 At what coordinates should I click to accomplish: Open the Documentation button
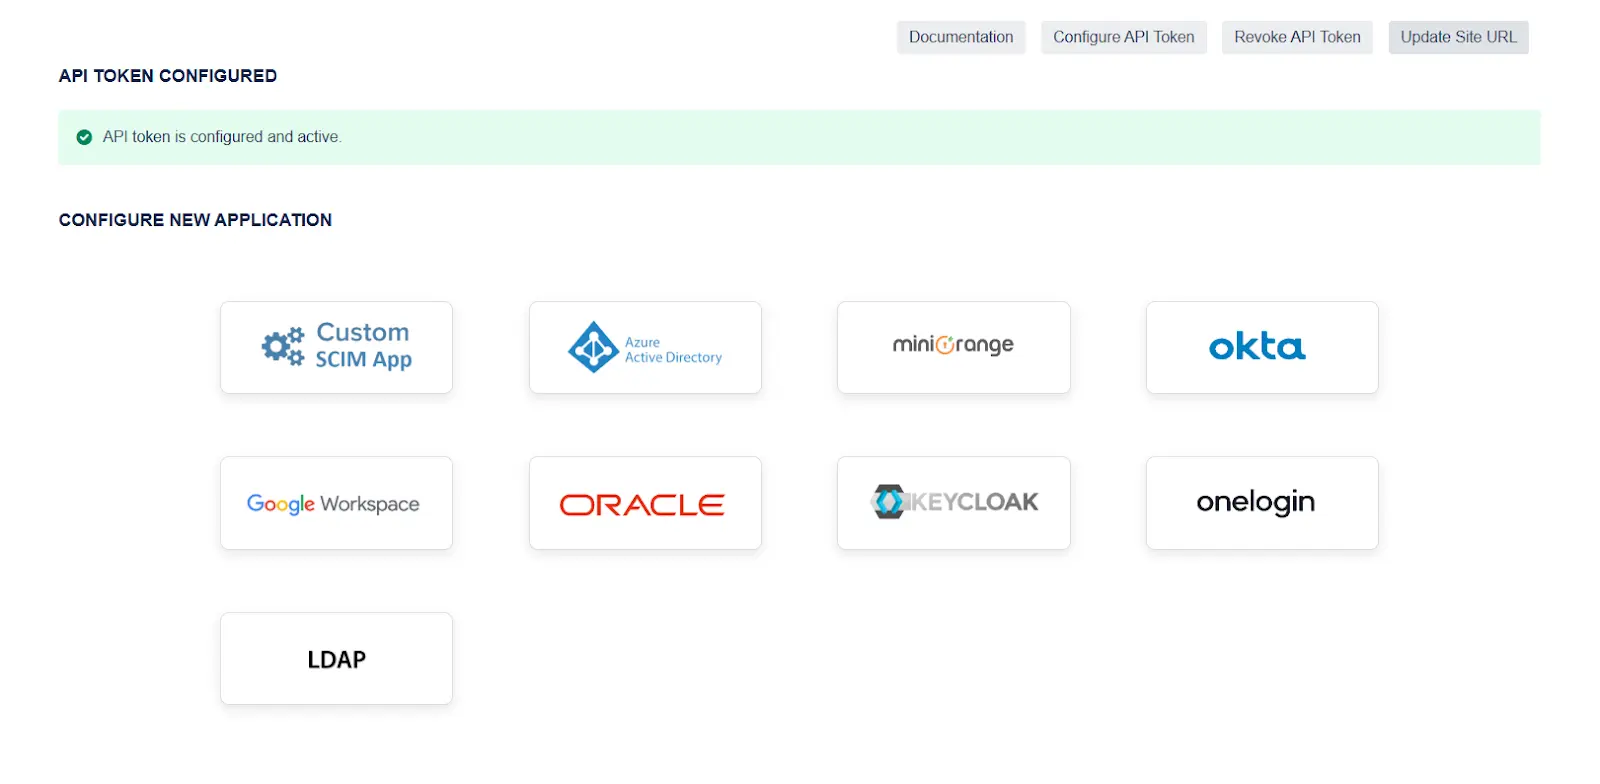(960, 37)
